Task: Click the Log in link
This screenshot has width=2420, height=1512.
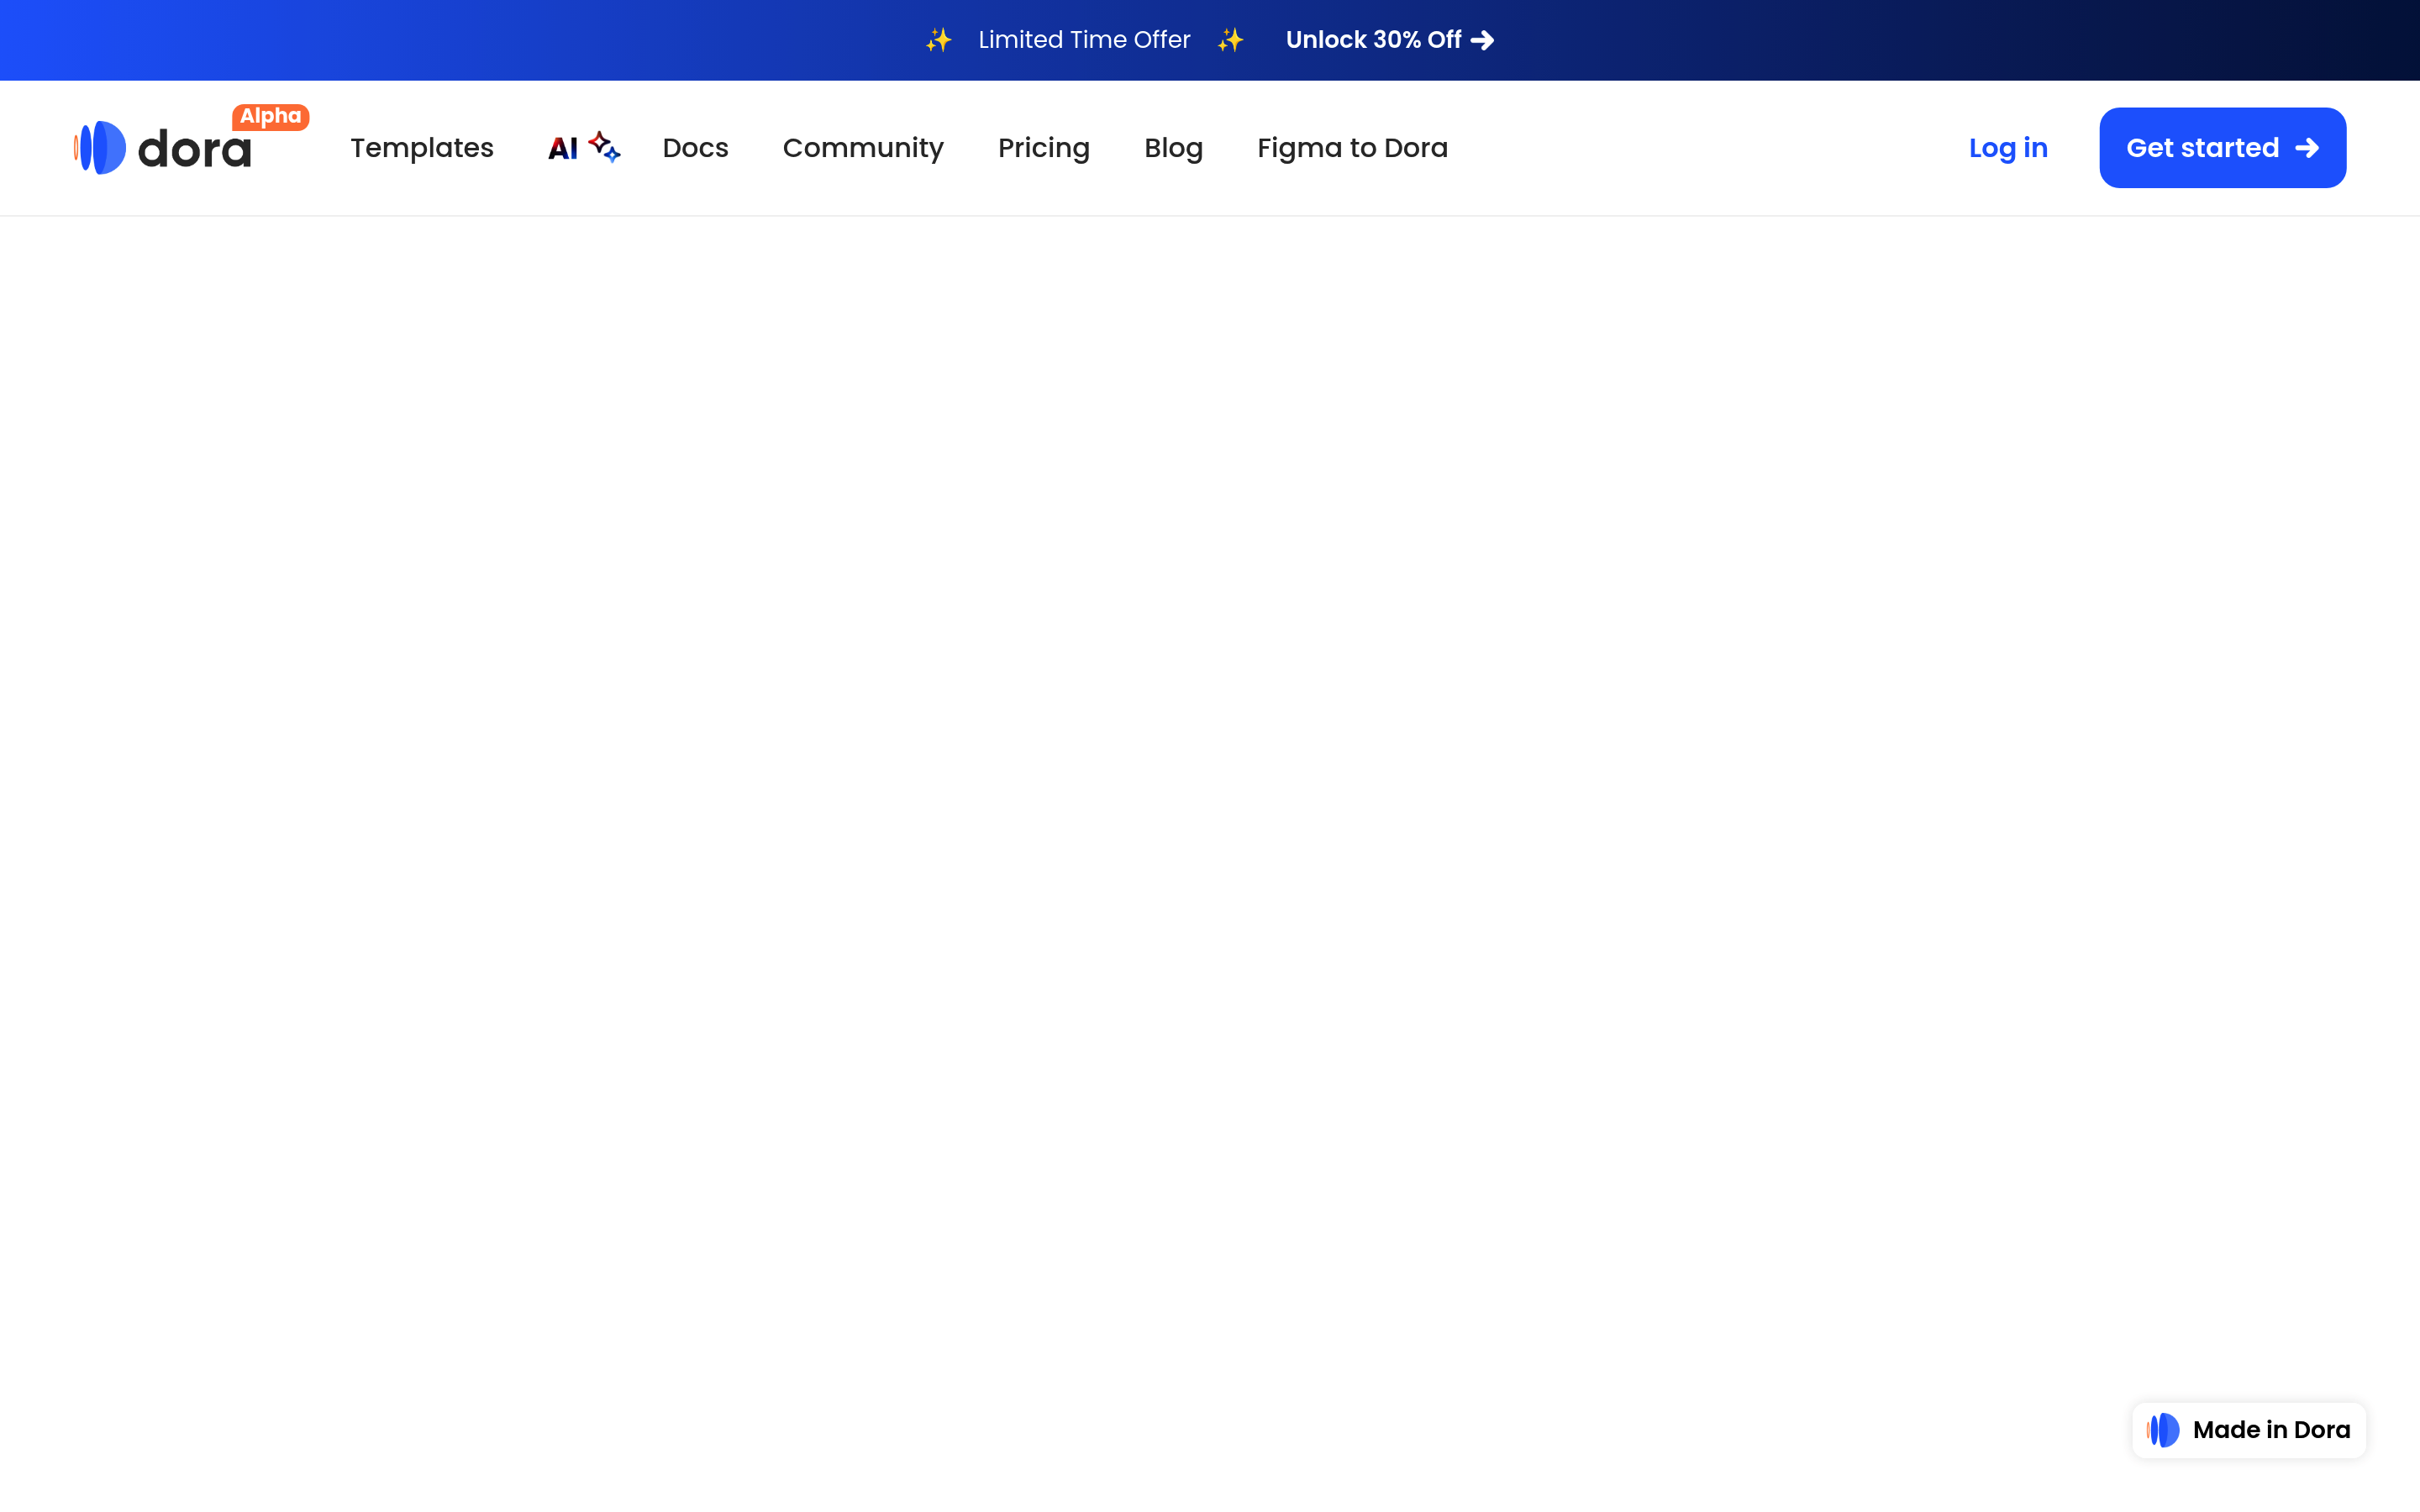Action: [2008, 148]
